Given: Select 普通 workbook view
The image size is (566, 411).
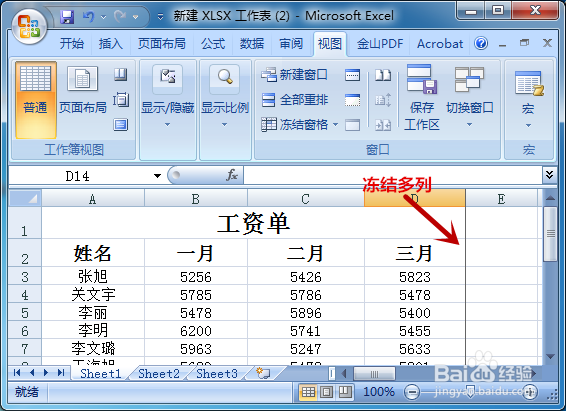Looking at the screenshot, I should tap(35, 100).
